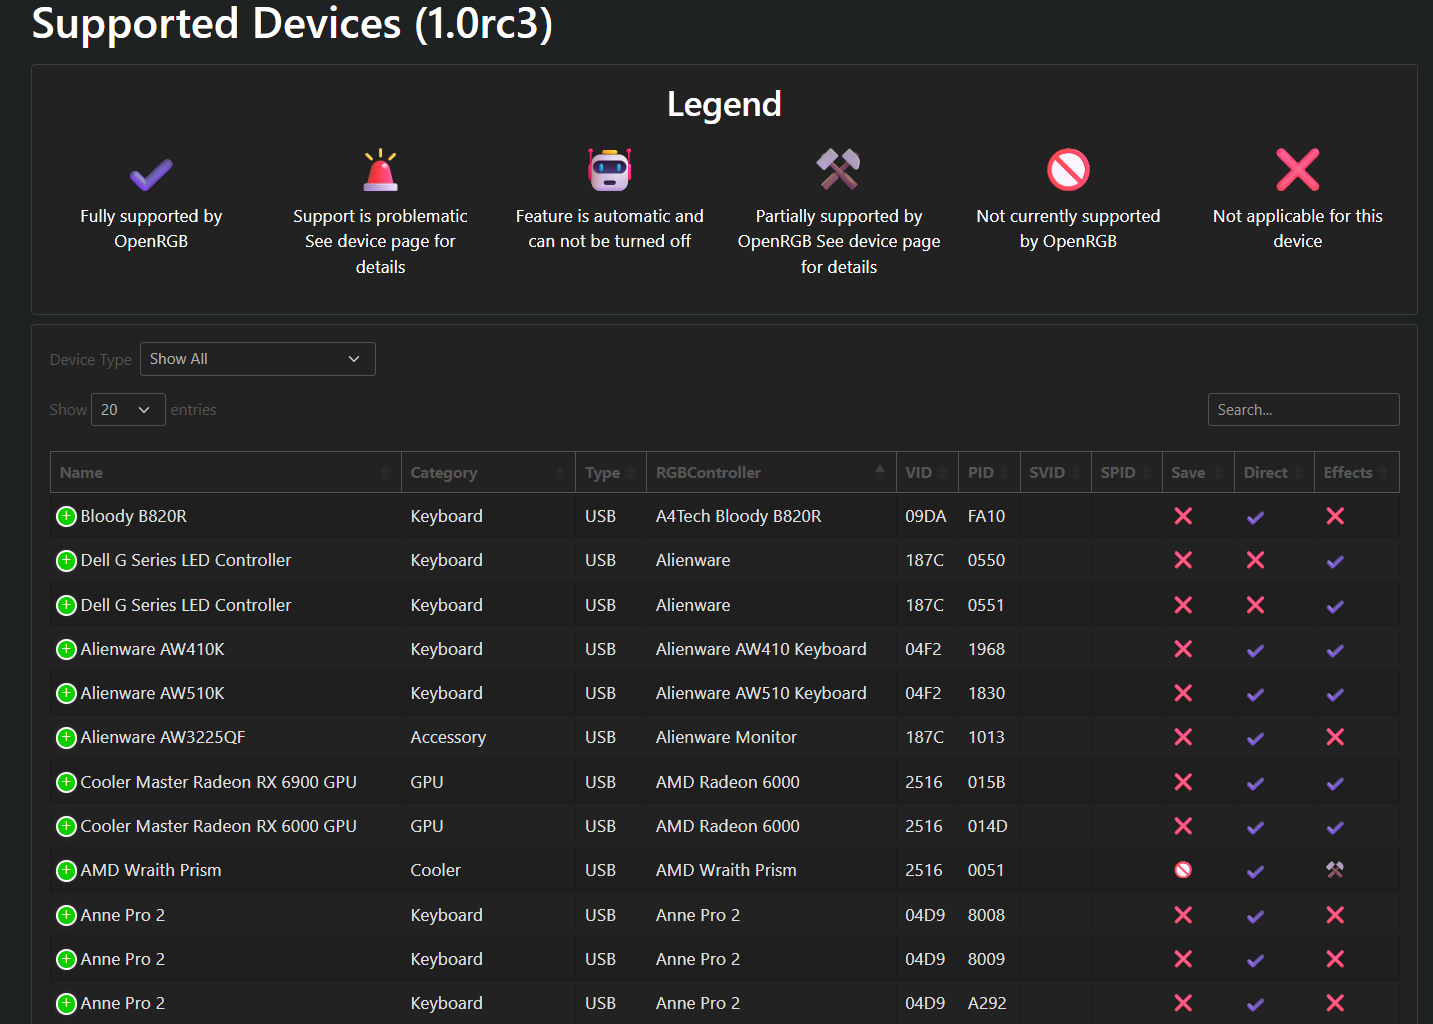The width and height of the screenshot is (1433, 1024).
Task: Sort the table by the SVID column
Action: click(x=1055, y=472)
